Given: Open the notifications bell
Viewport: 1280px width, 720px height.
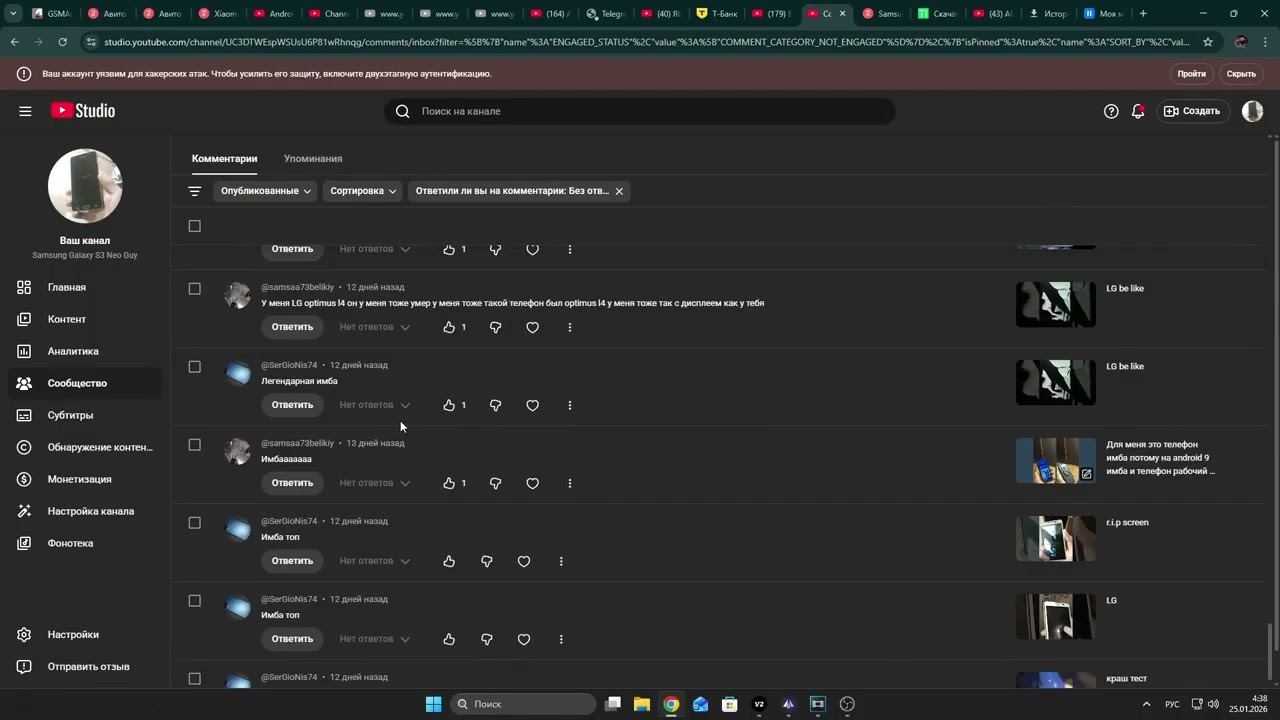Looking at the screenshot, I should pos(1138,111).
